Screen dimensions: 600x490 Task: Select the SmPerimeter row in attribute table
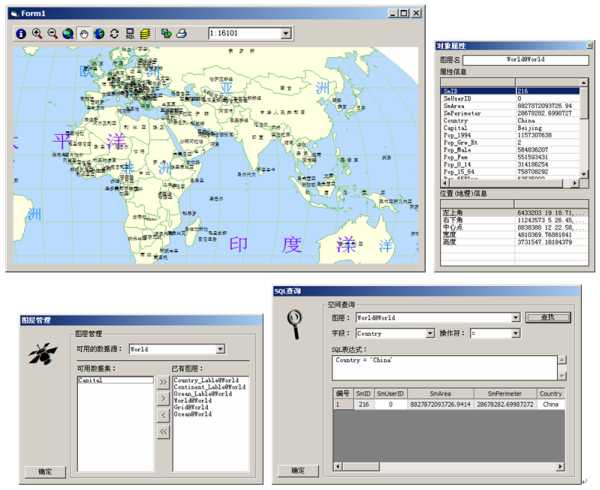pos(510,113)
